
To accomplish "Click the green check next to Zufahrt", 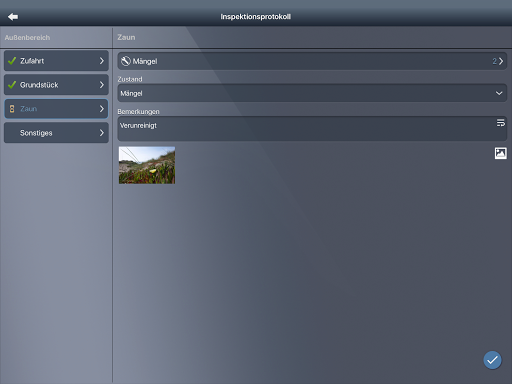I will [12, 61].
